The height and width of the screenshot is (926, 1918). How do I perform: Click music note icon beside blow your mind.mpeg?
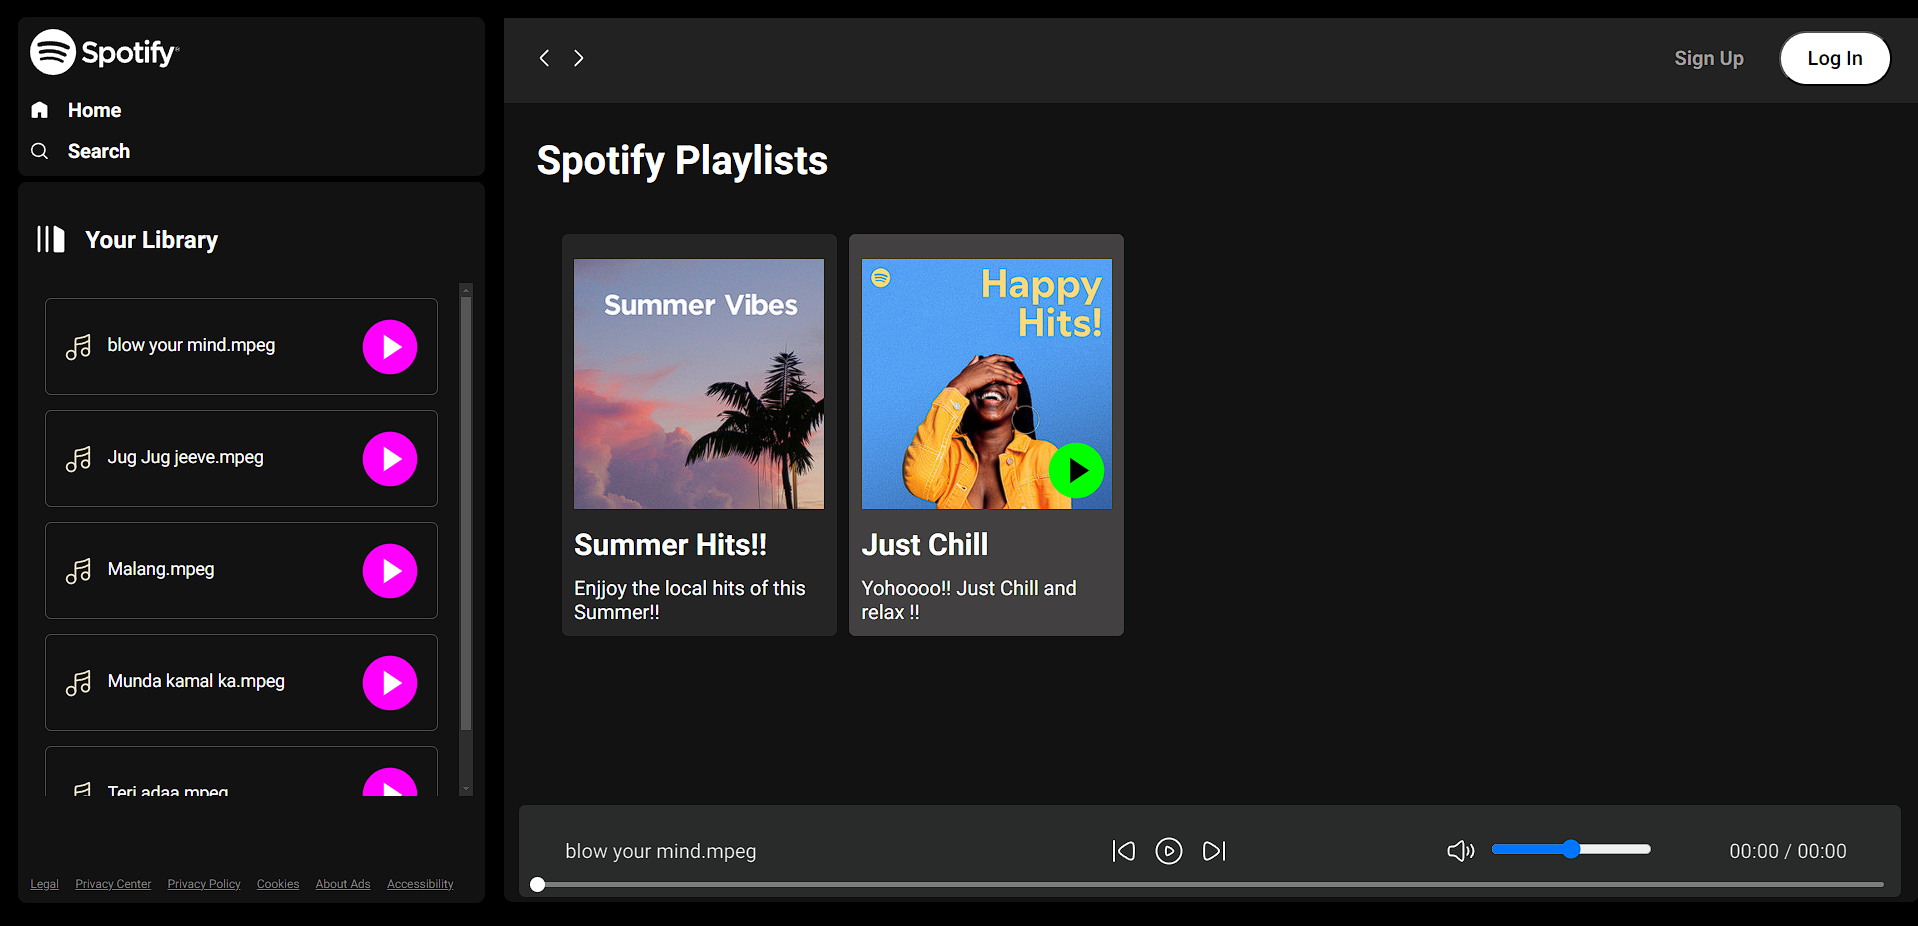[78, 347]
